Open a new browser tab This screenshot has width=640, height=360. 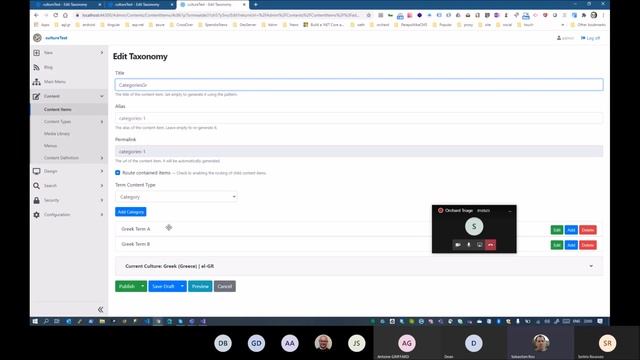coord(256,4)
